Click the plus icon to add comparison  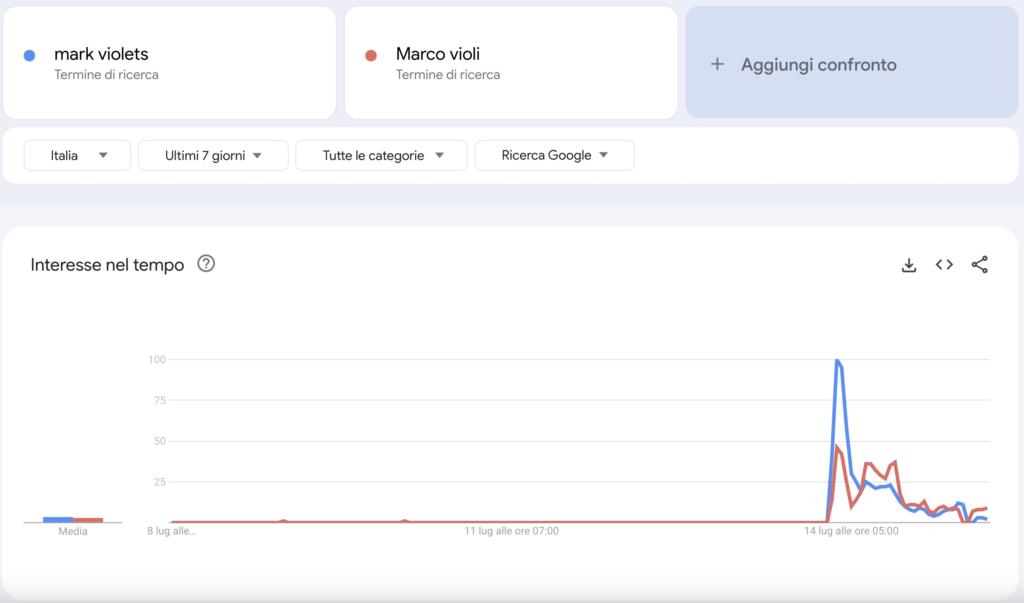[716, 64]
